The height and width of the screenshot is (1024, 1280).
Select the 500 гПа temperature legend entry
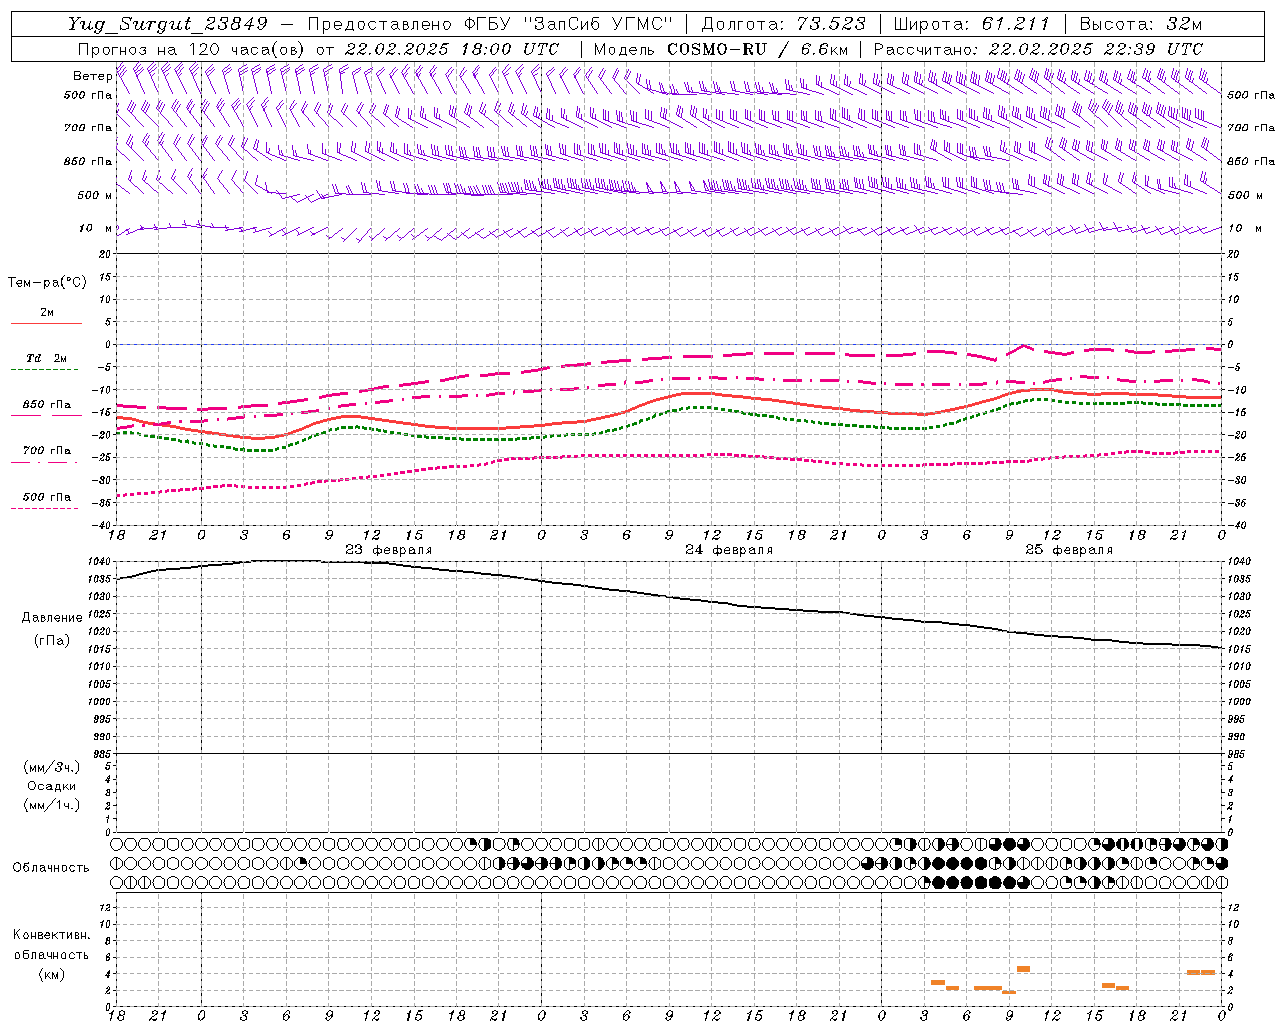pyautogui.click(x=46, y=497)
